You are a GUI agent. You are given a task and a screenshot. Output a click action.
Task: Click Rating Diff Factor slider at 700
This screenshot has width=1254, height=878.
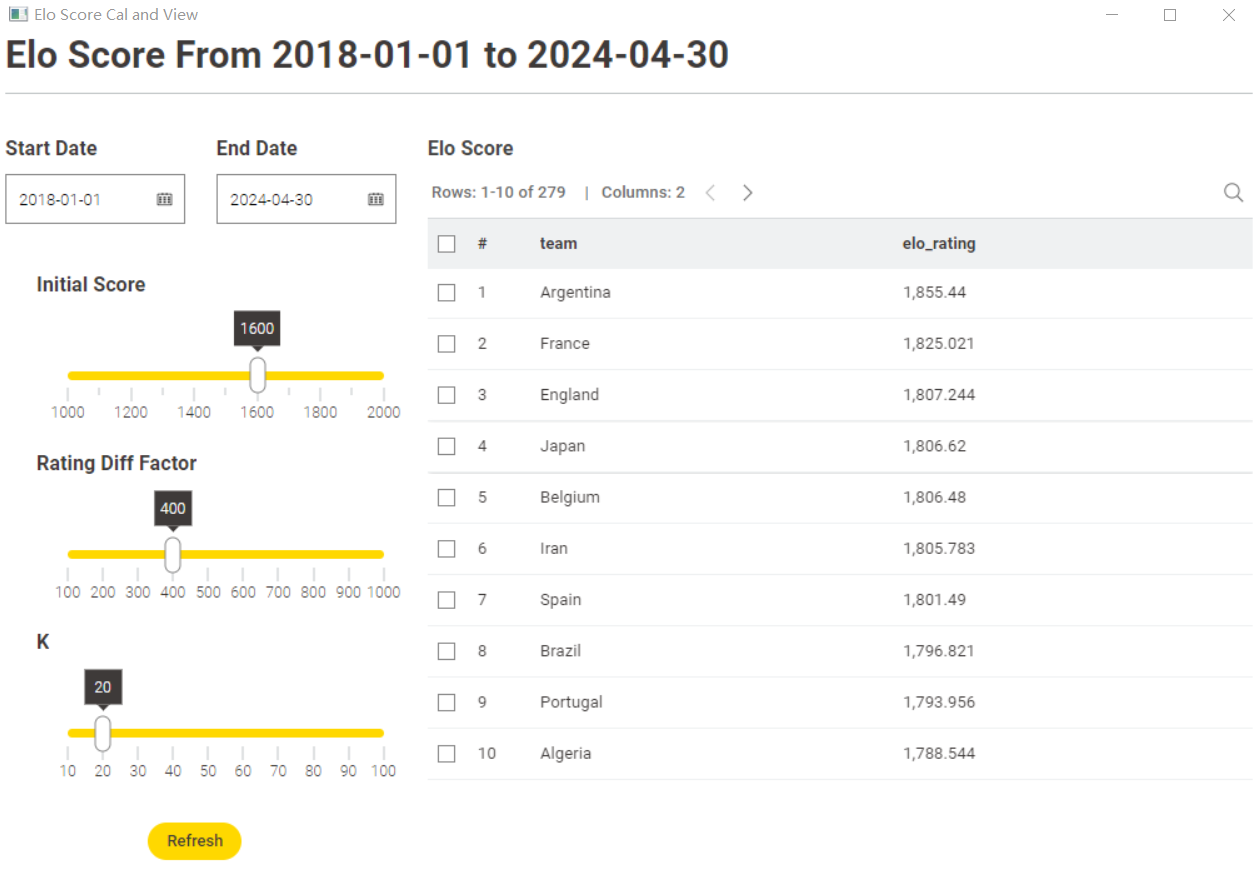[279, 554]
